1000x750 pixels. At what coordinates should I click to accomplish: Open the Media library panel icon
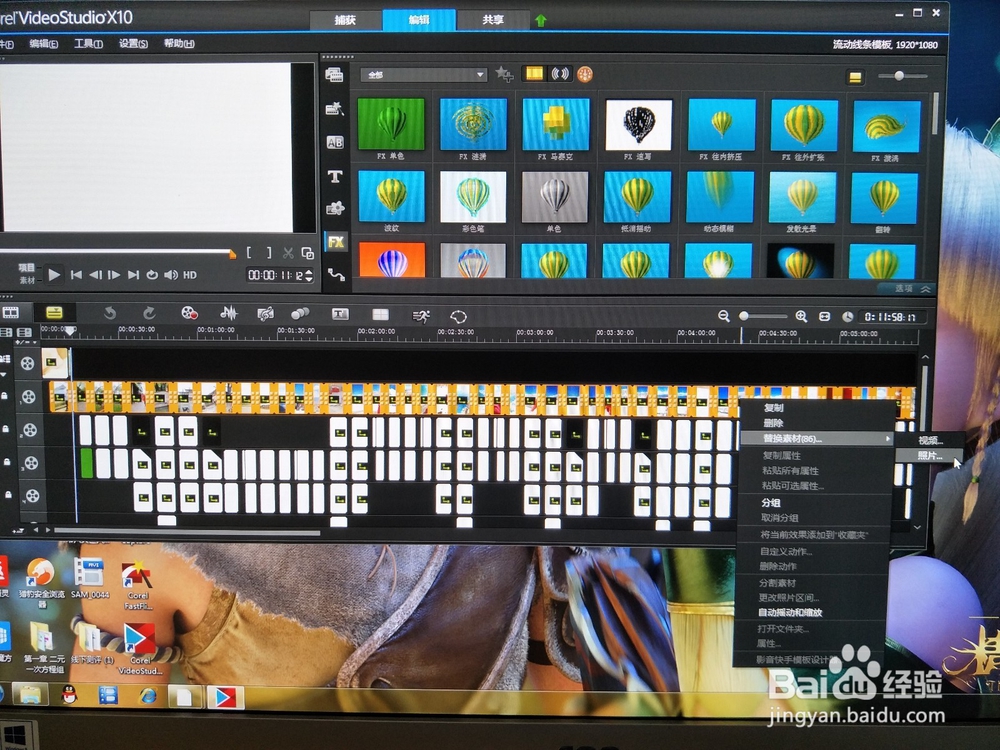pyautogui.click(x=334, y=75)
